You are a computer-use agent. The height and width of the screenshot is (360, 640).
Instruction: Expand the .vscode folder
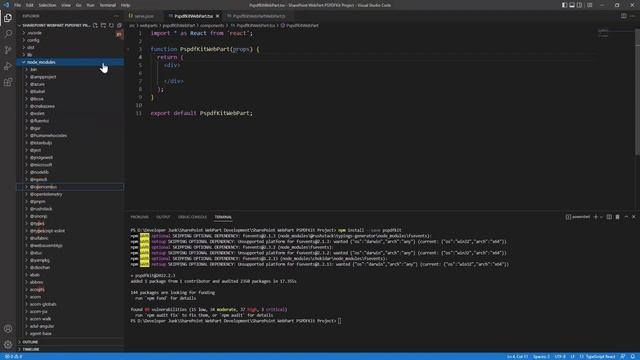click(70, 33)
